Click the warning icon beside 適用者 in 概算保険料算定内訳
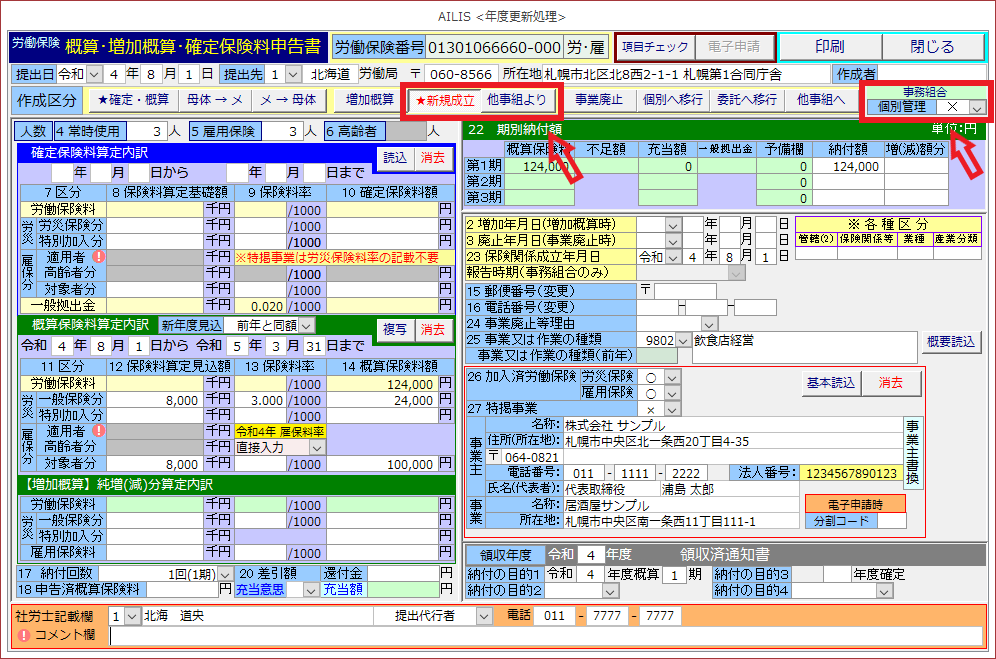996x659 pixels. 98,431
